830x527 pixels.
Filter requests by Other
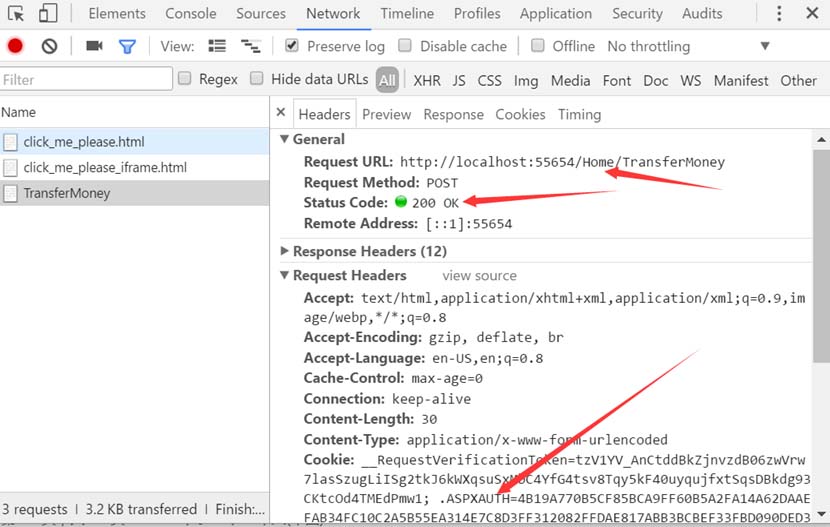pyautogui.click(x=799, y=80)
